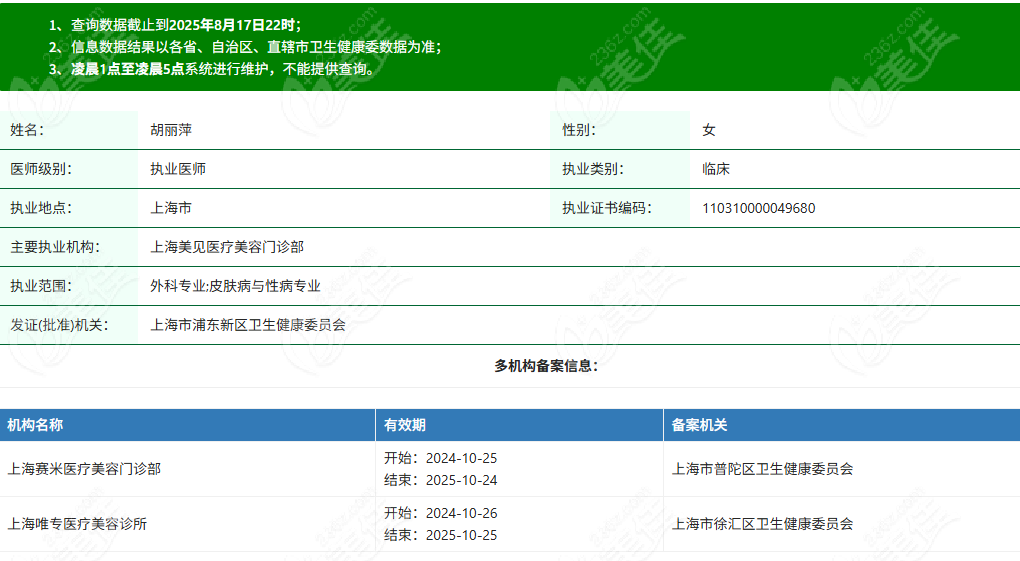Screen dimensions: 1020x561
Task: Select the practice location 上海市
Action: point(171,208)
